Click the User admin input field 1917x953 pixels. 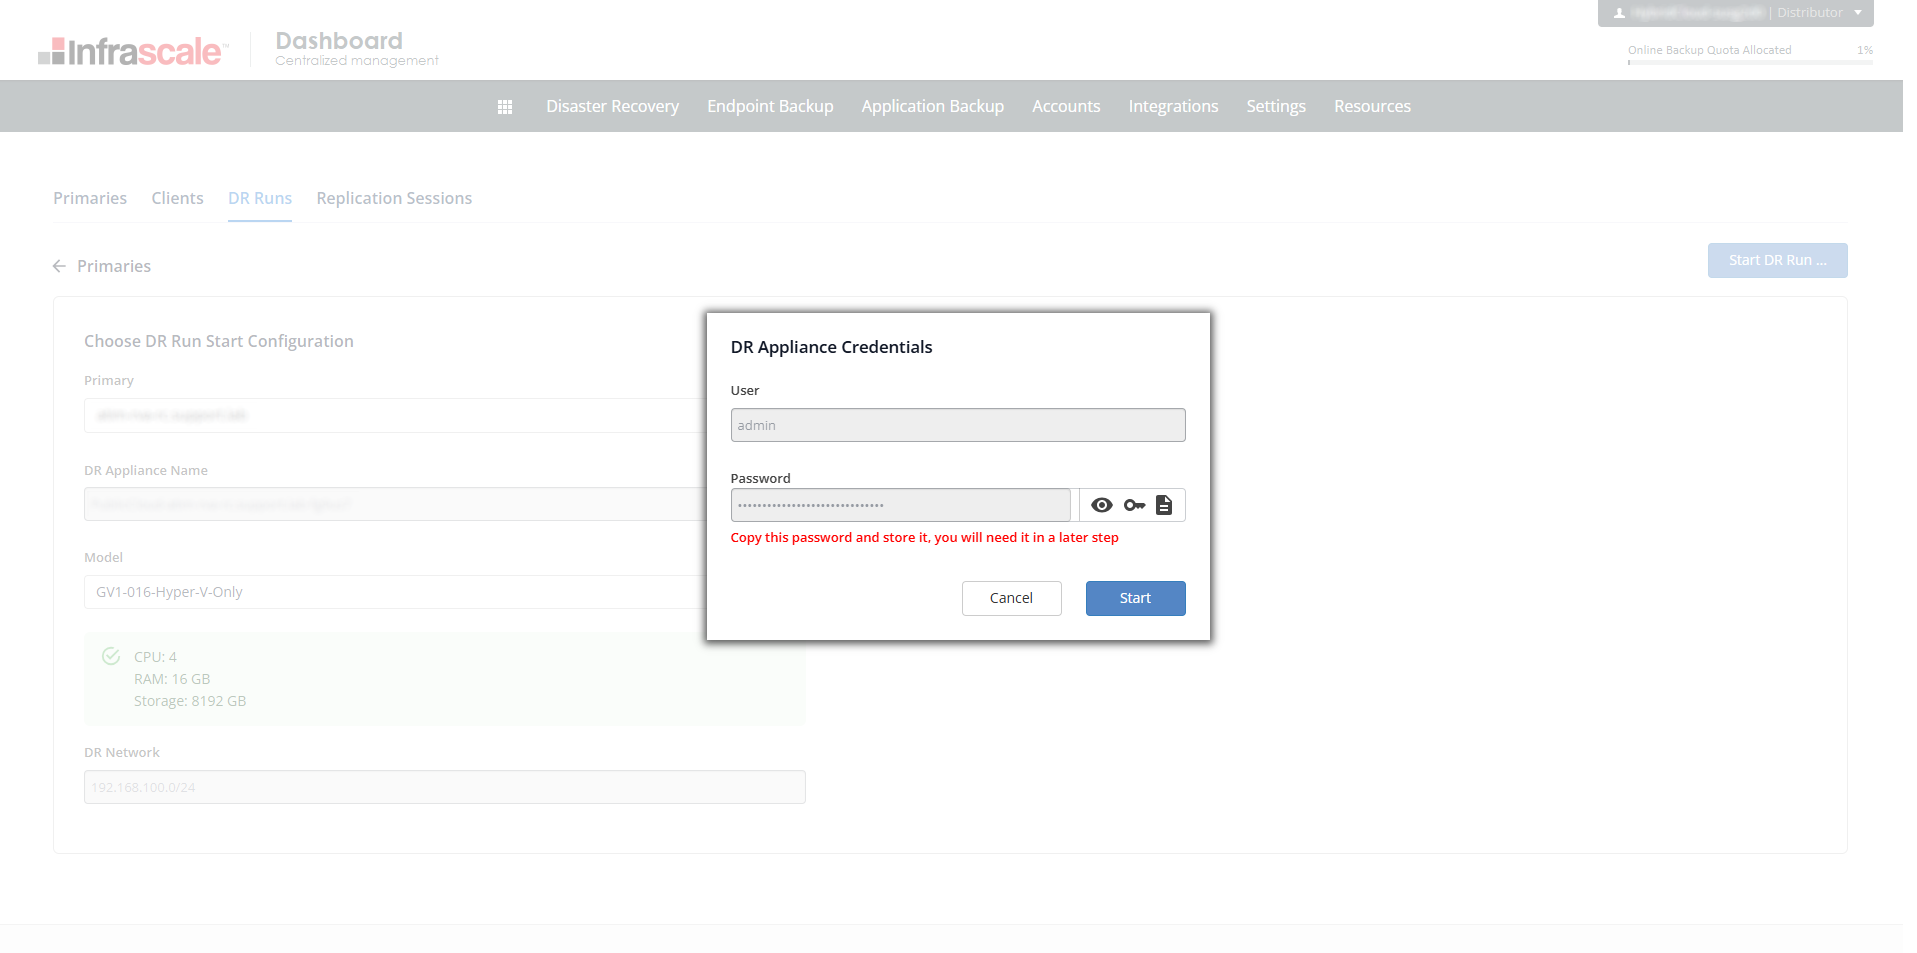[957, 425]
